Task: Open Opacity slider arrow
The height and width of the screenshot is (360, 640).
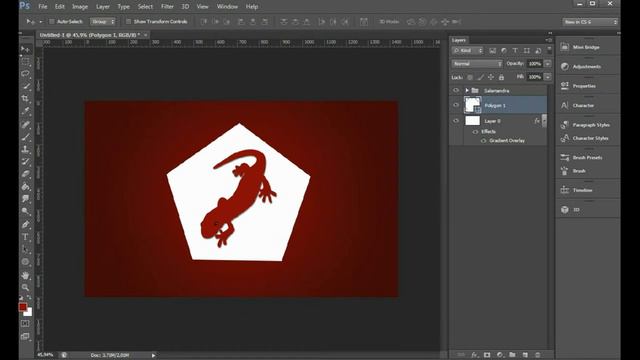Action: [x=547, y=64]
